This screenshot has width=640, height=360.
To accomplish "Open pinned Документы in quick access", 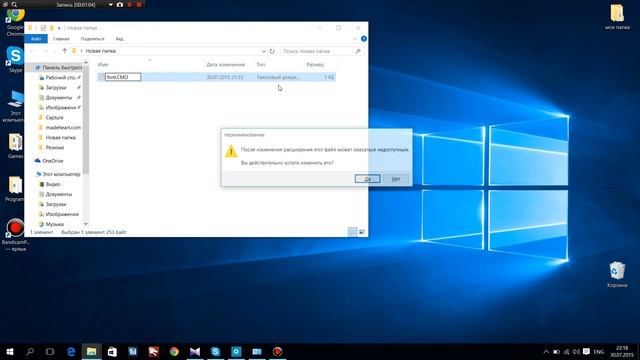I will 58,98.
